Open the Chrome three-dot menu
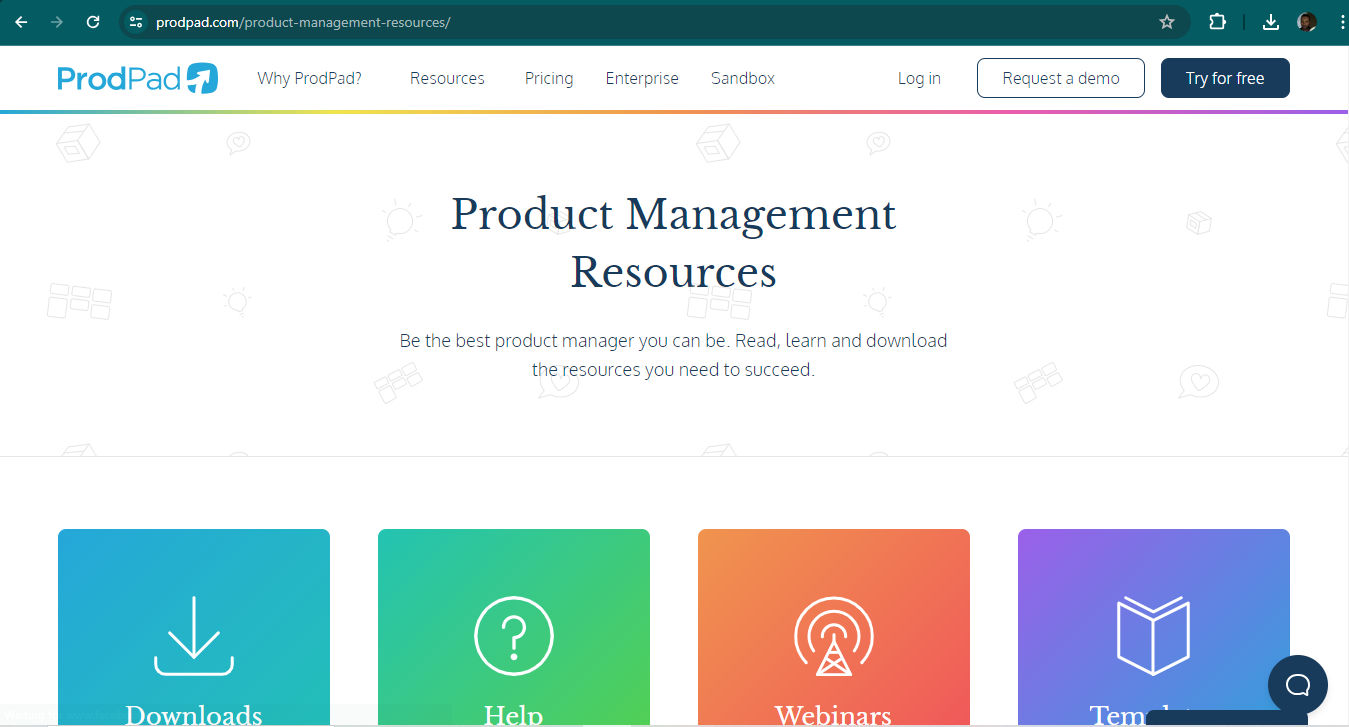Screen dimensions: 1349x727 [x=1340, y=21]
